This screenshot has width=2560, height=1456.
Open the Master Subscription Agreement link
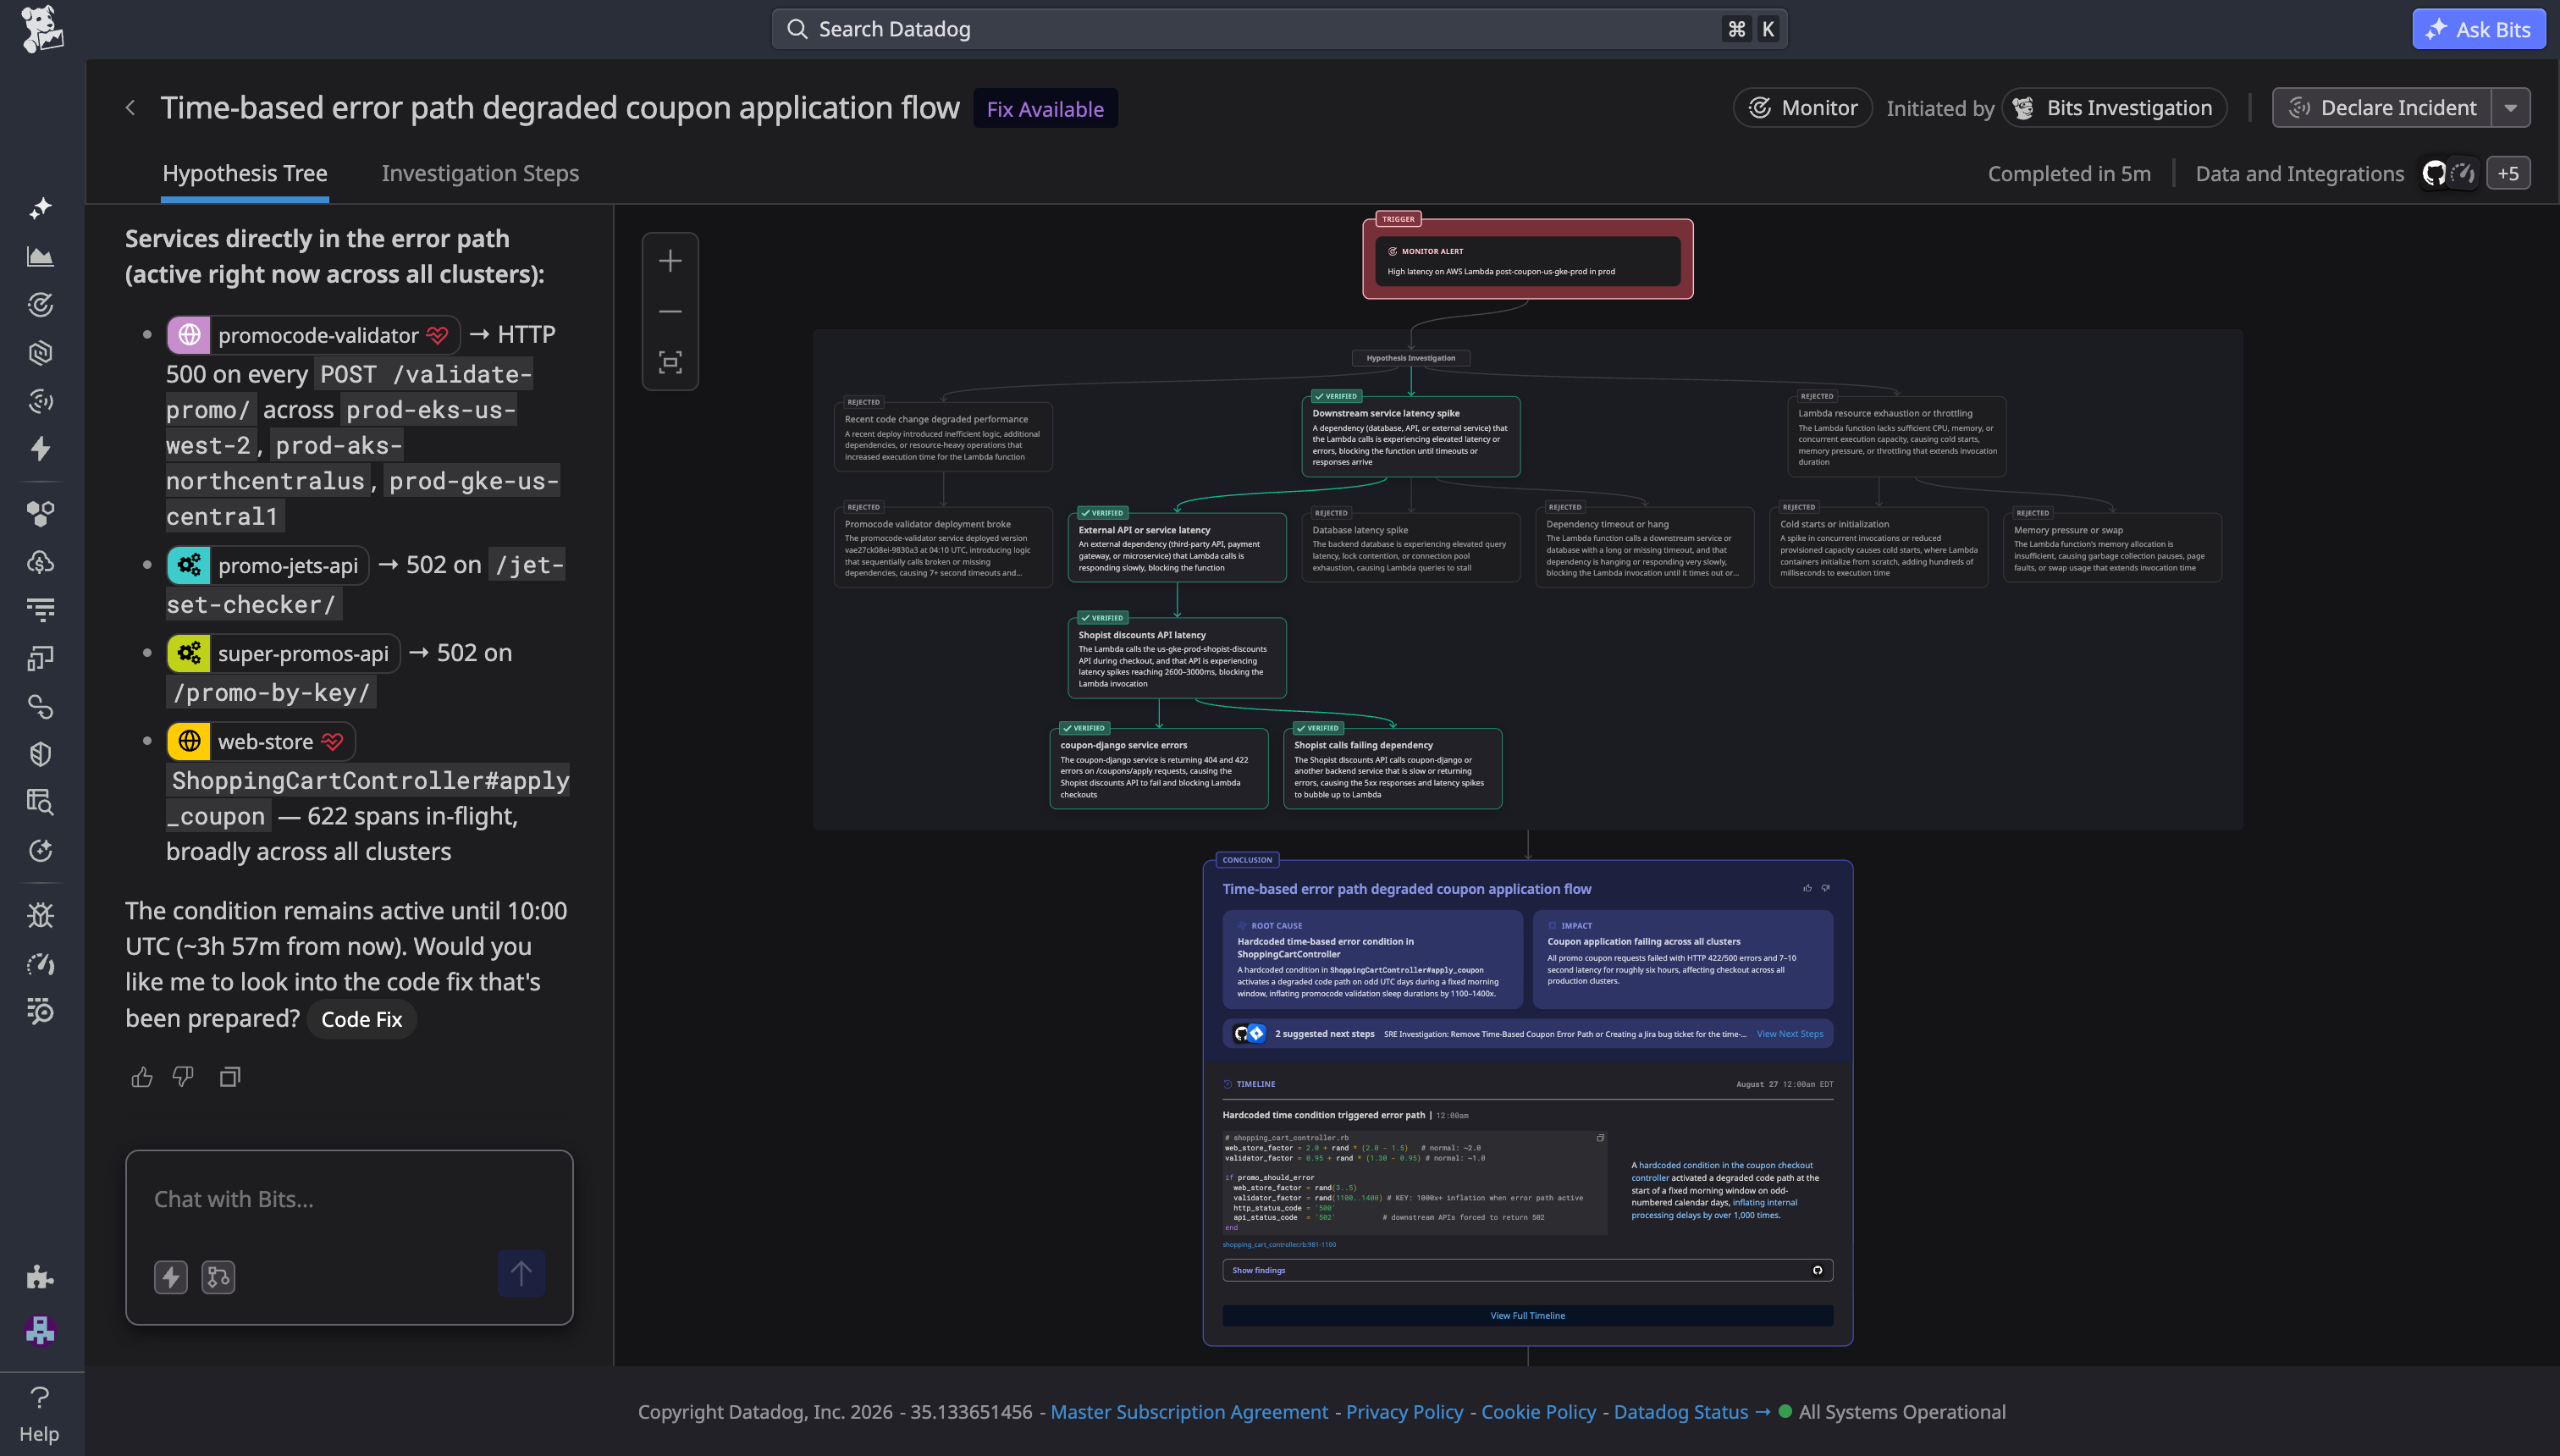pos(1189,1412)
